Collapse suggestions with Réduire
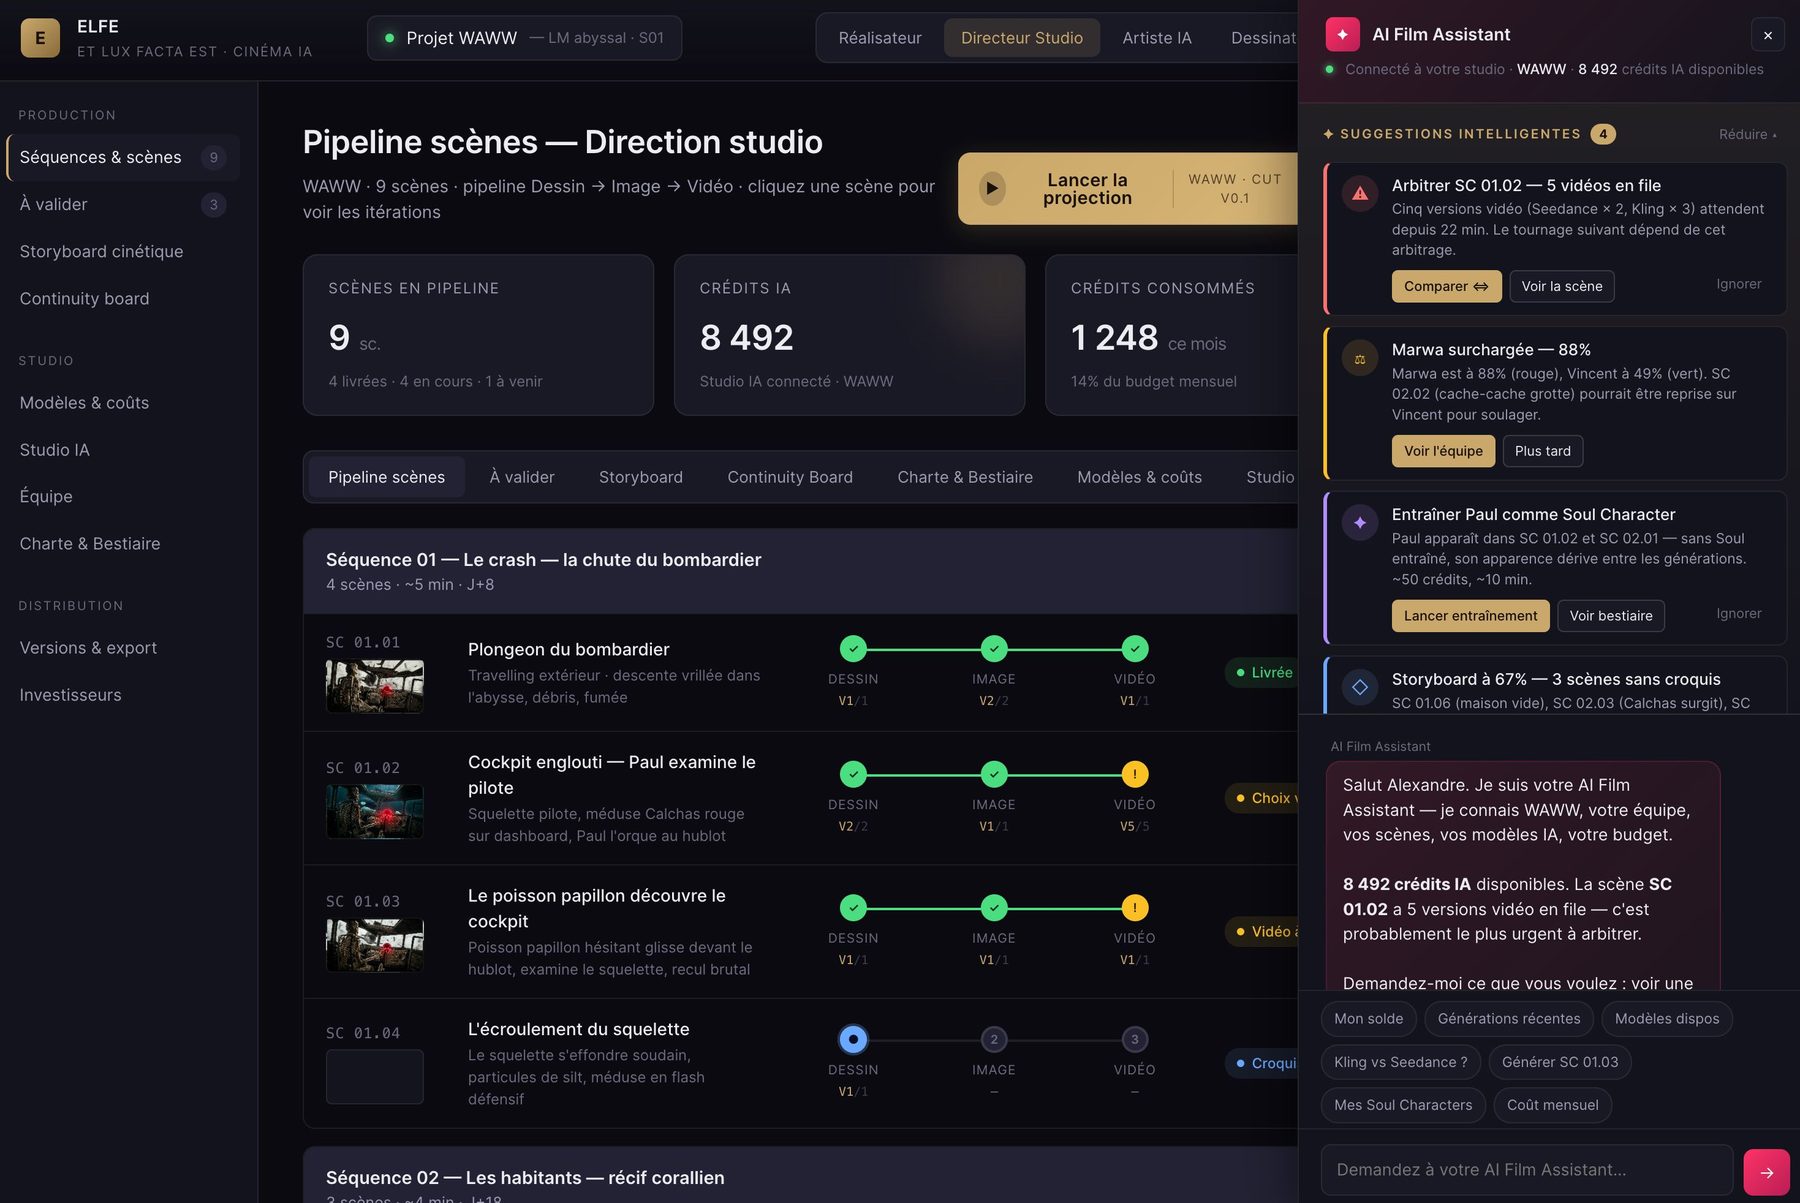The height and width of the screenshot is (1203, 1800). point(1747,134)
